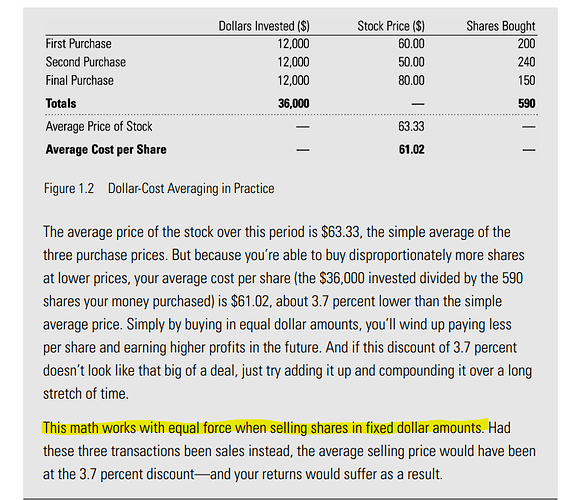
Task: Click the word "Had" after the highlight
Action: click(500, 428)
